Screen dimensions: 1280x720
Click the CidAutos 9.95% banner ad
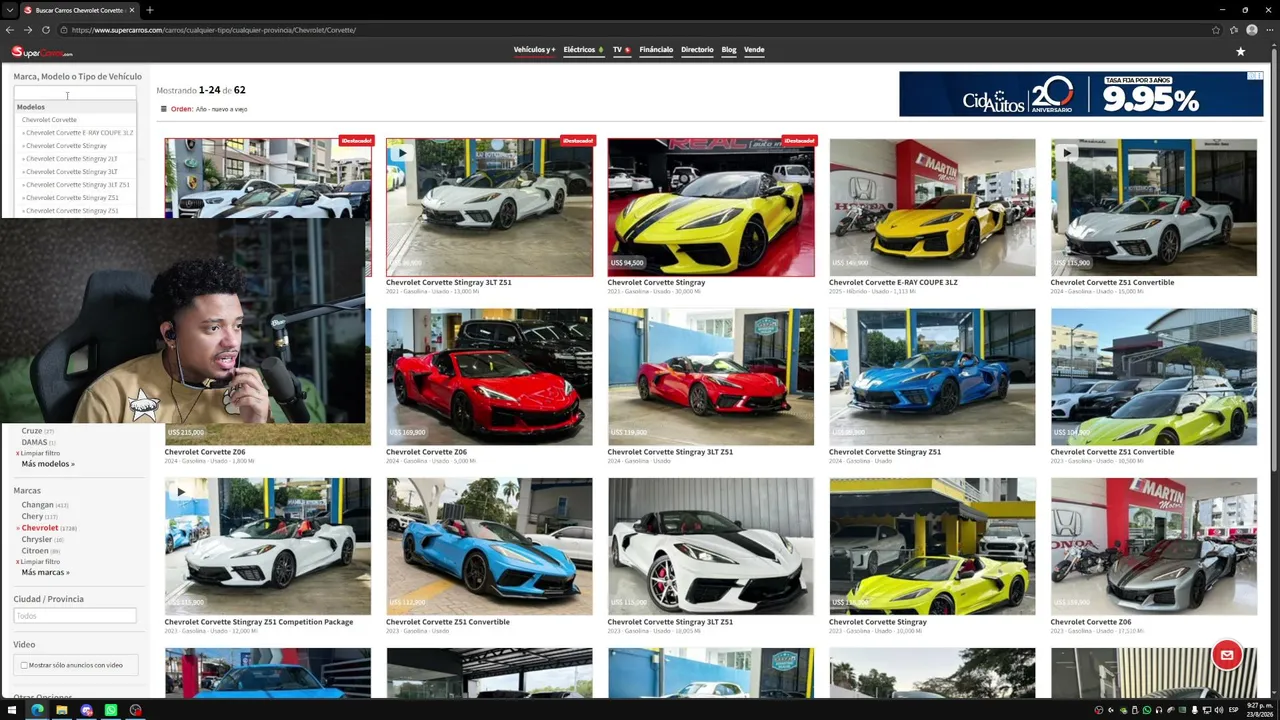[x=1081, y=94]
